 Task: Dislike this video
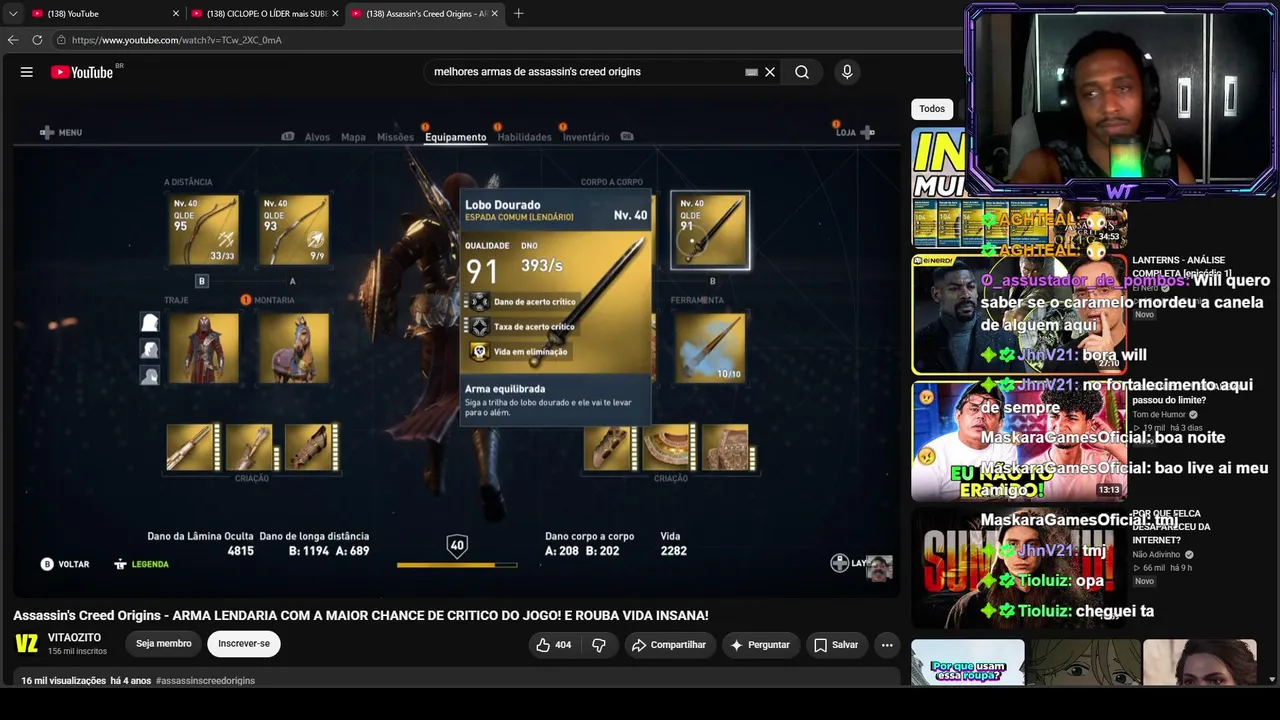[599, 645]
